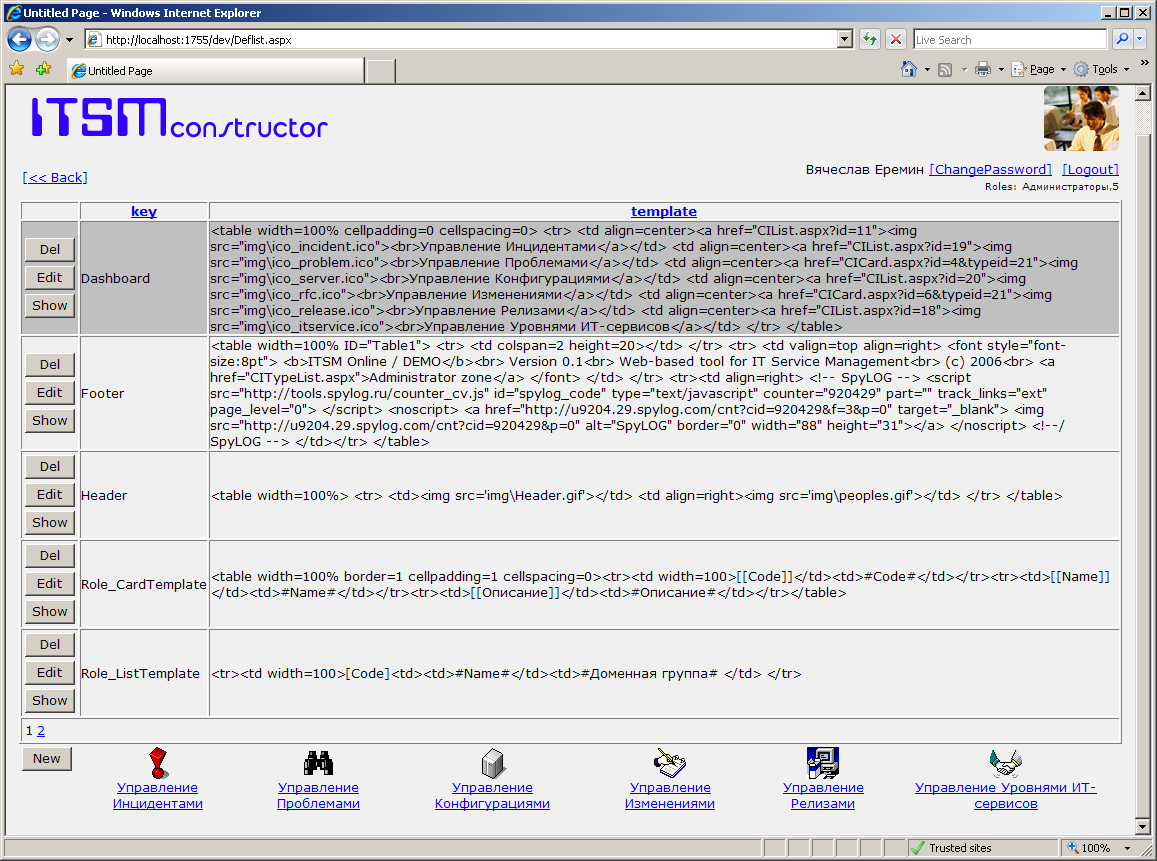Screen dimensions: 1157x861
Task: Delete the Dashboard template row
Action: point(49,250)
